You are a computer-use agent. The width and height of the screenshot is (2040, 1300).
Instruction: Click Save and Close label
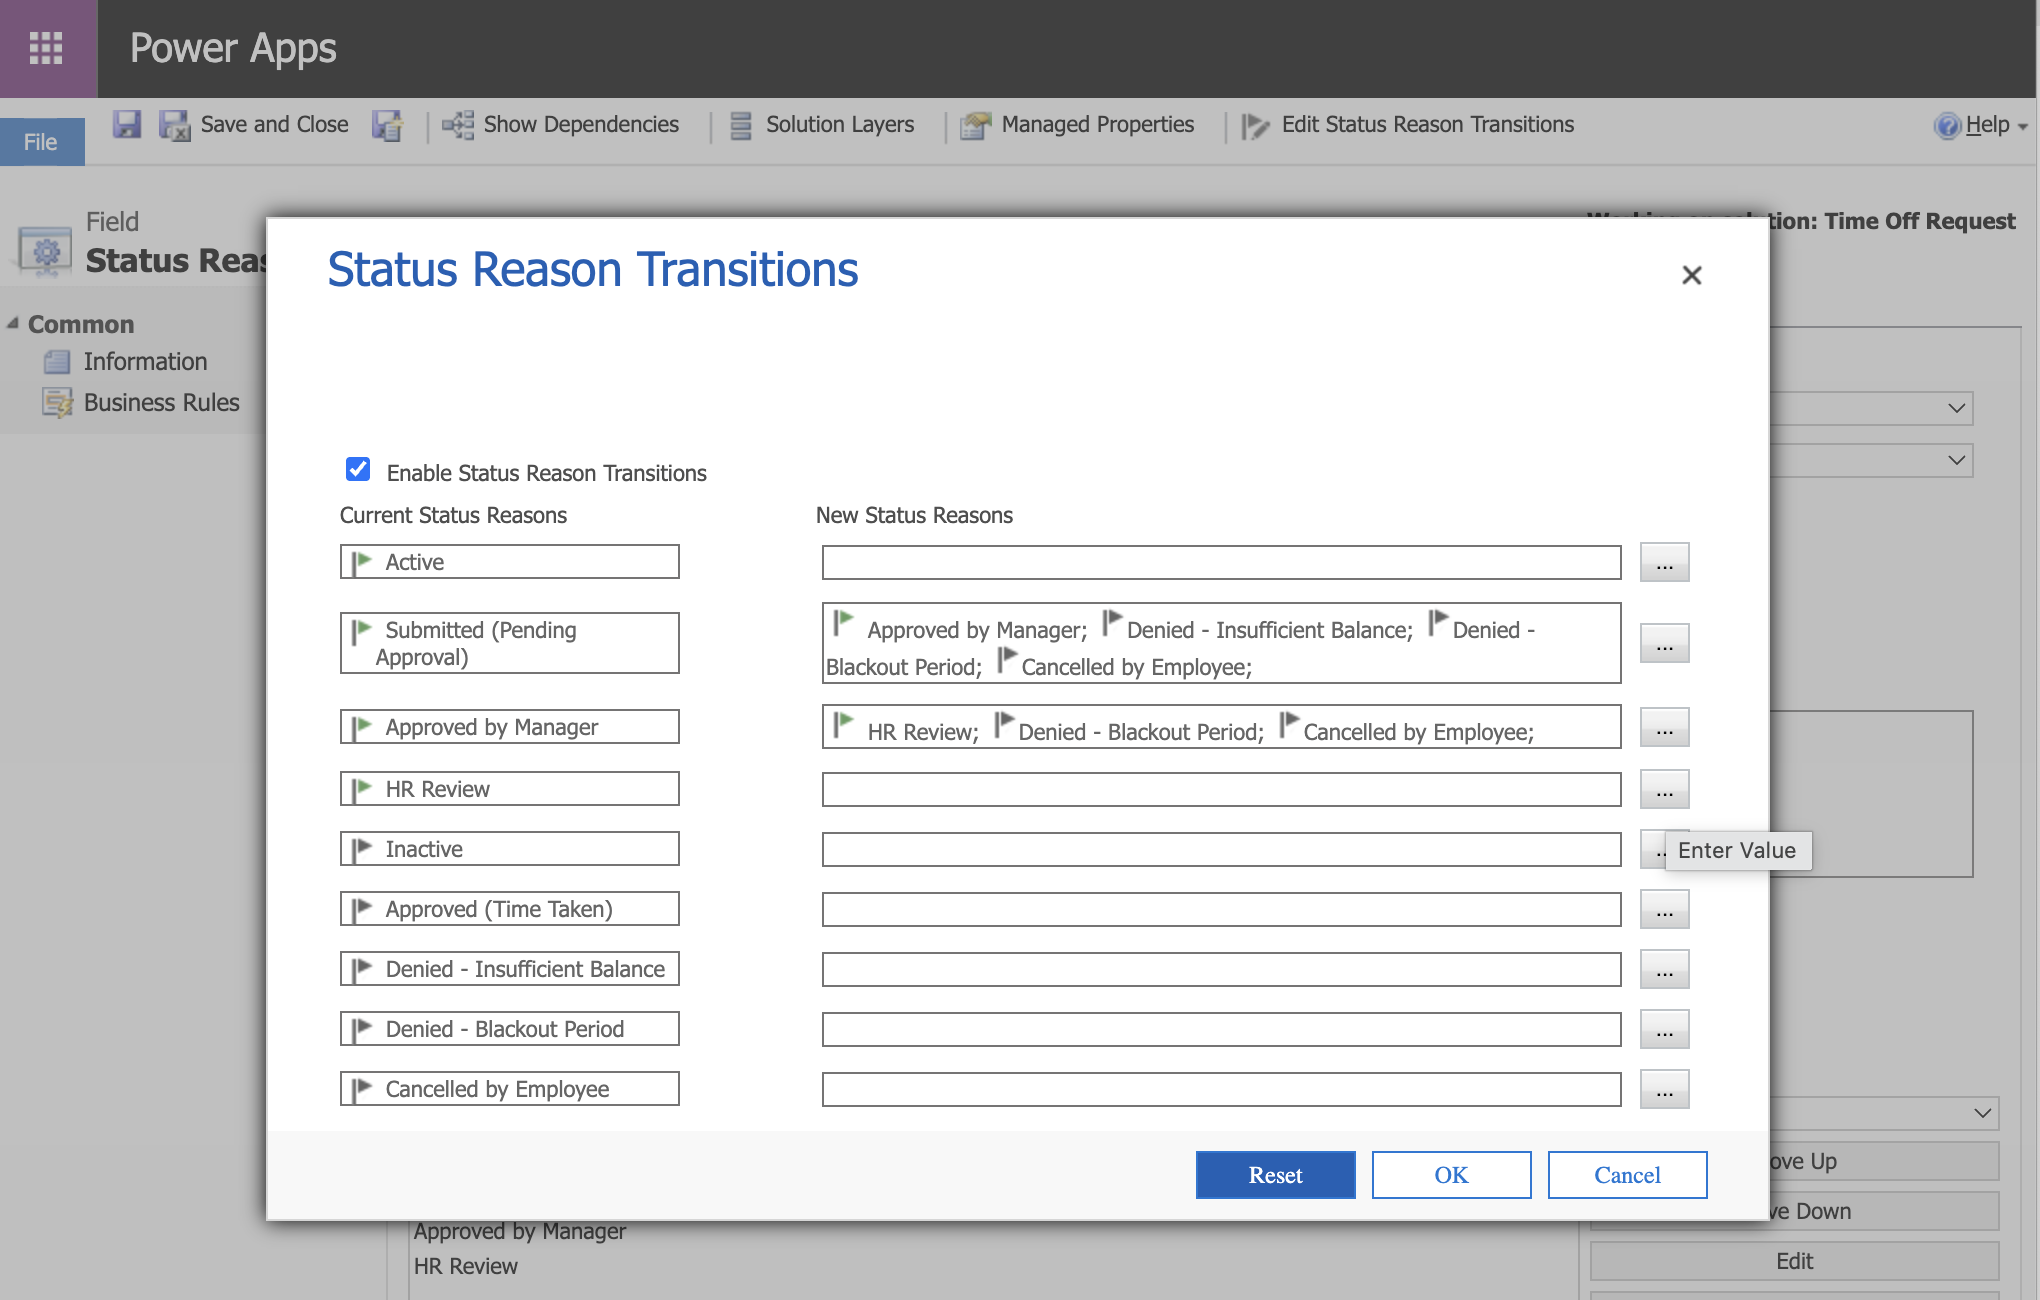tap(275, 125)
